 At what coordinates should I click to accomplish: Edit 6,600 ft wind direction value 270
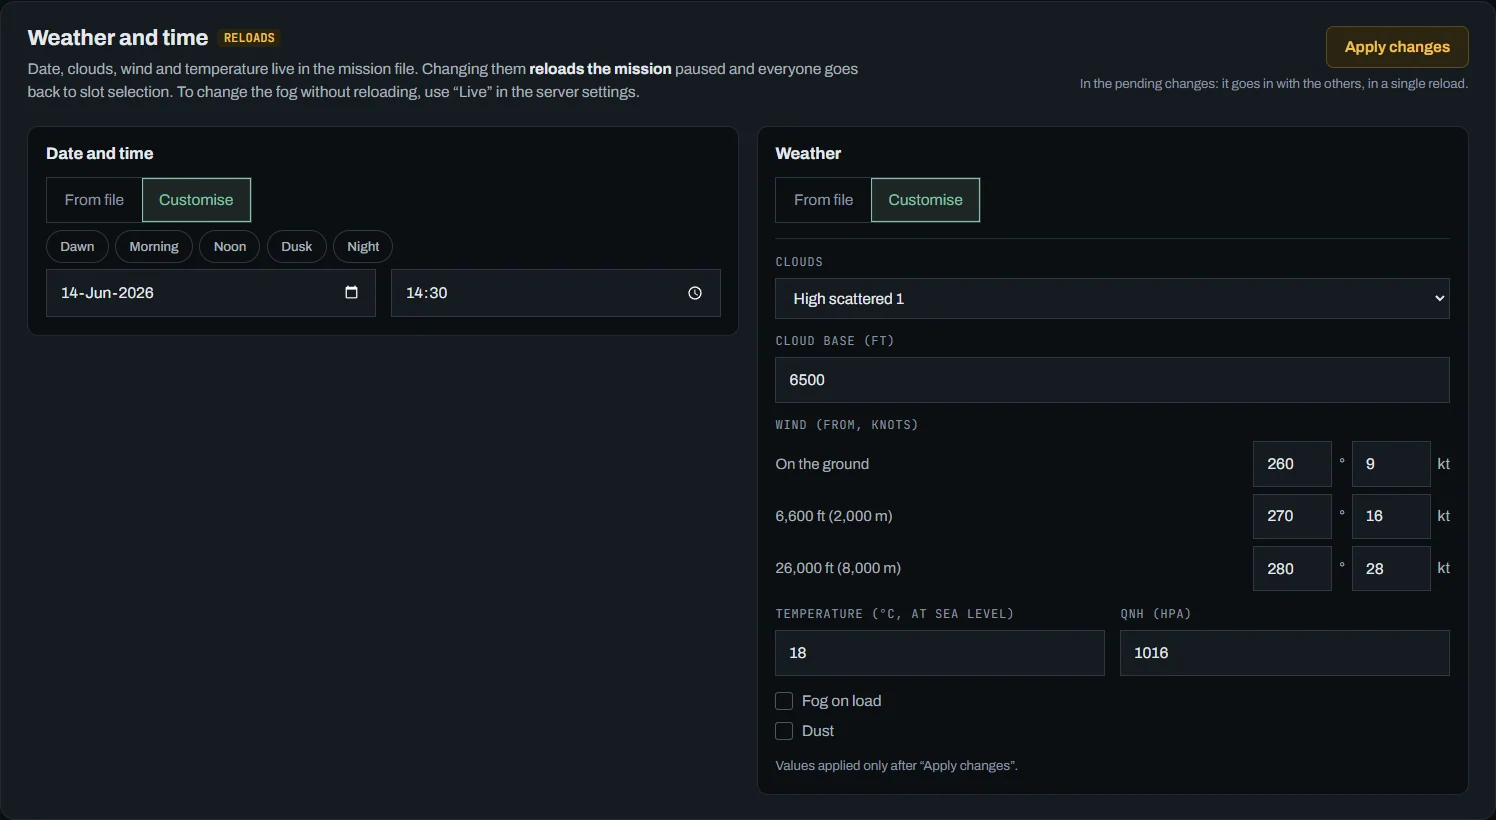tap(1292, 516)
